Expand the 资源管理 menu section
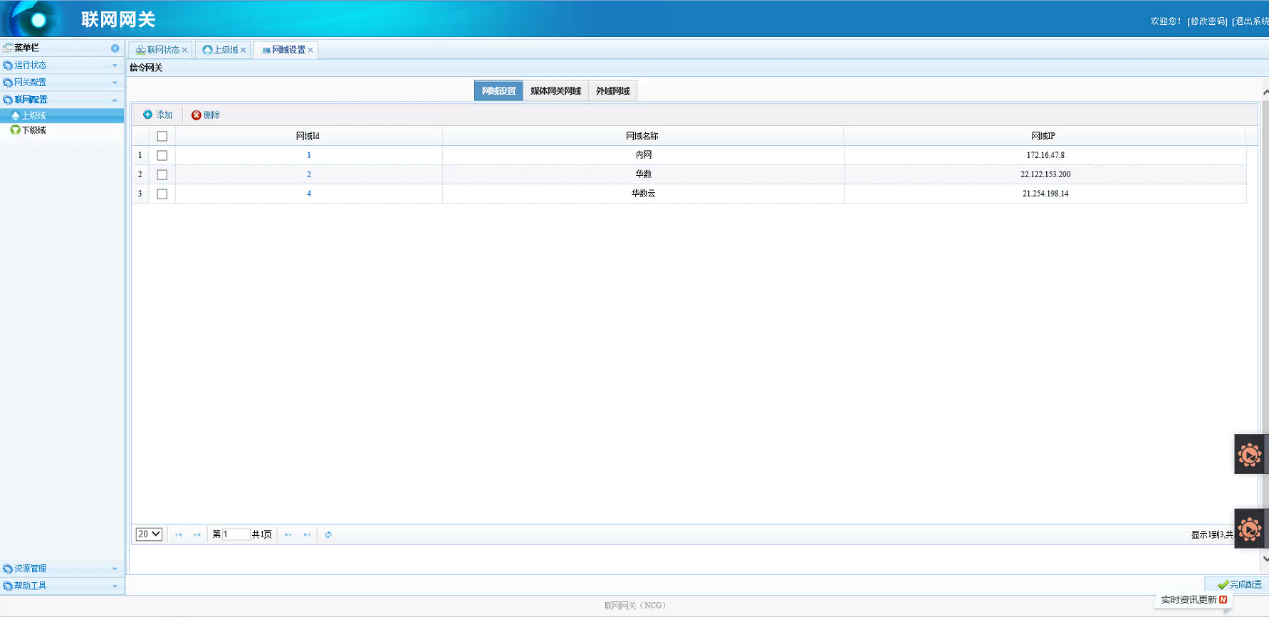The height and width of the screenshot is (617, 1269). pos(62,568)
